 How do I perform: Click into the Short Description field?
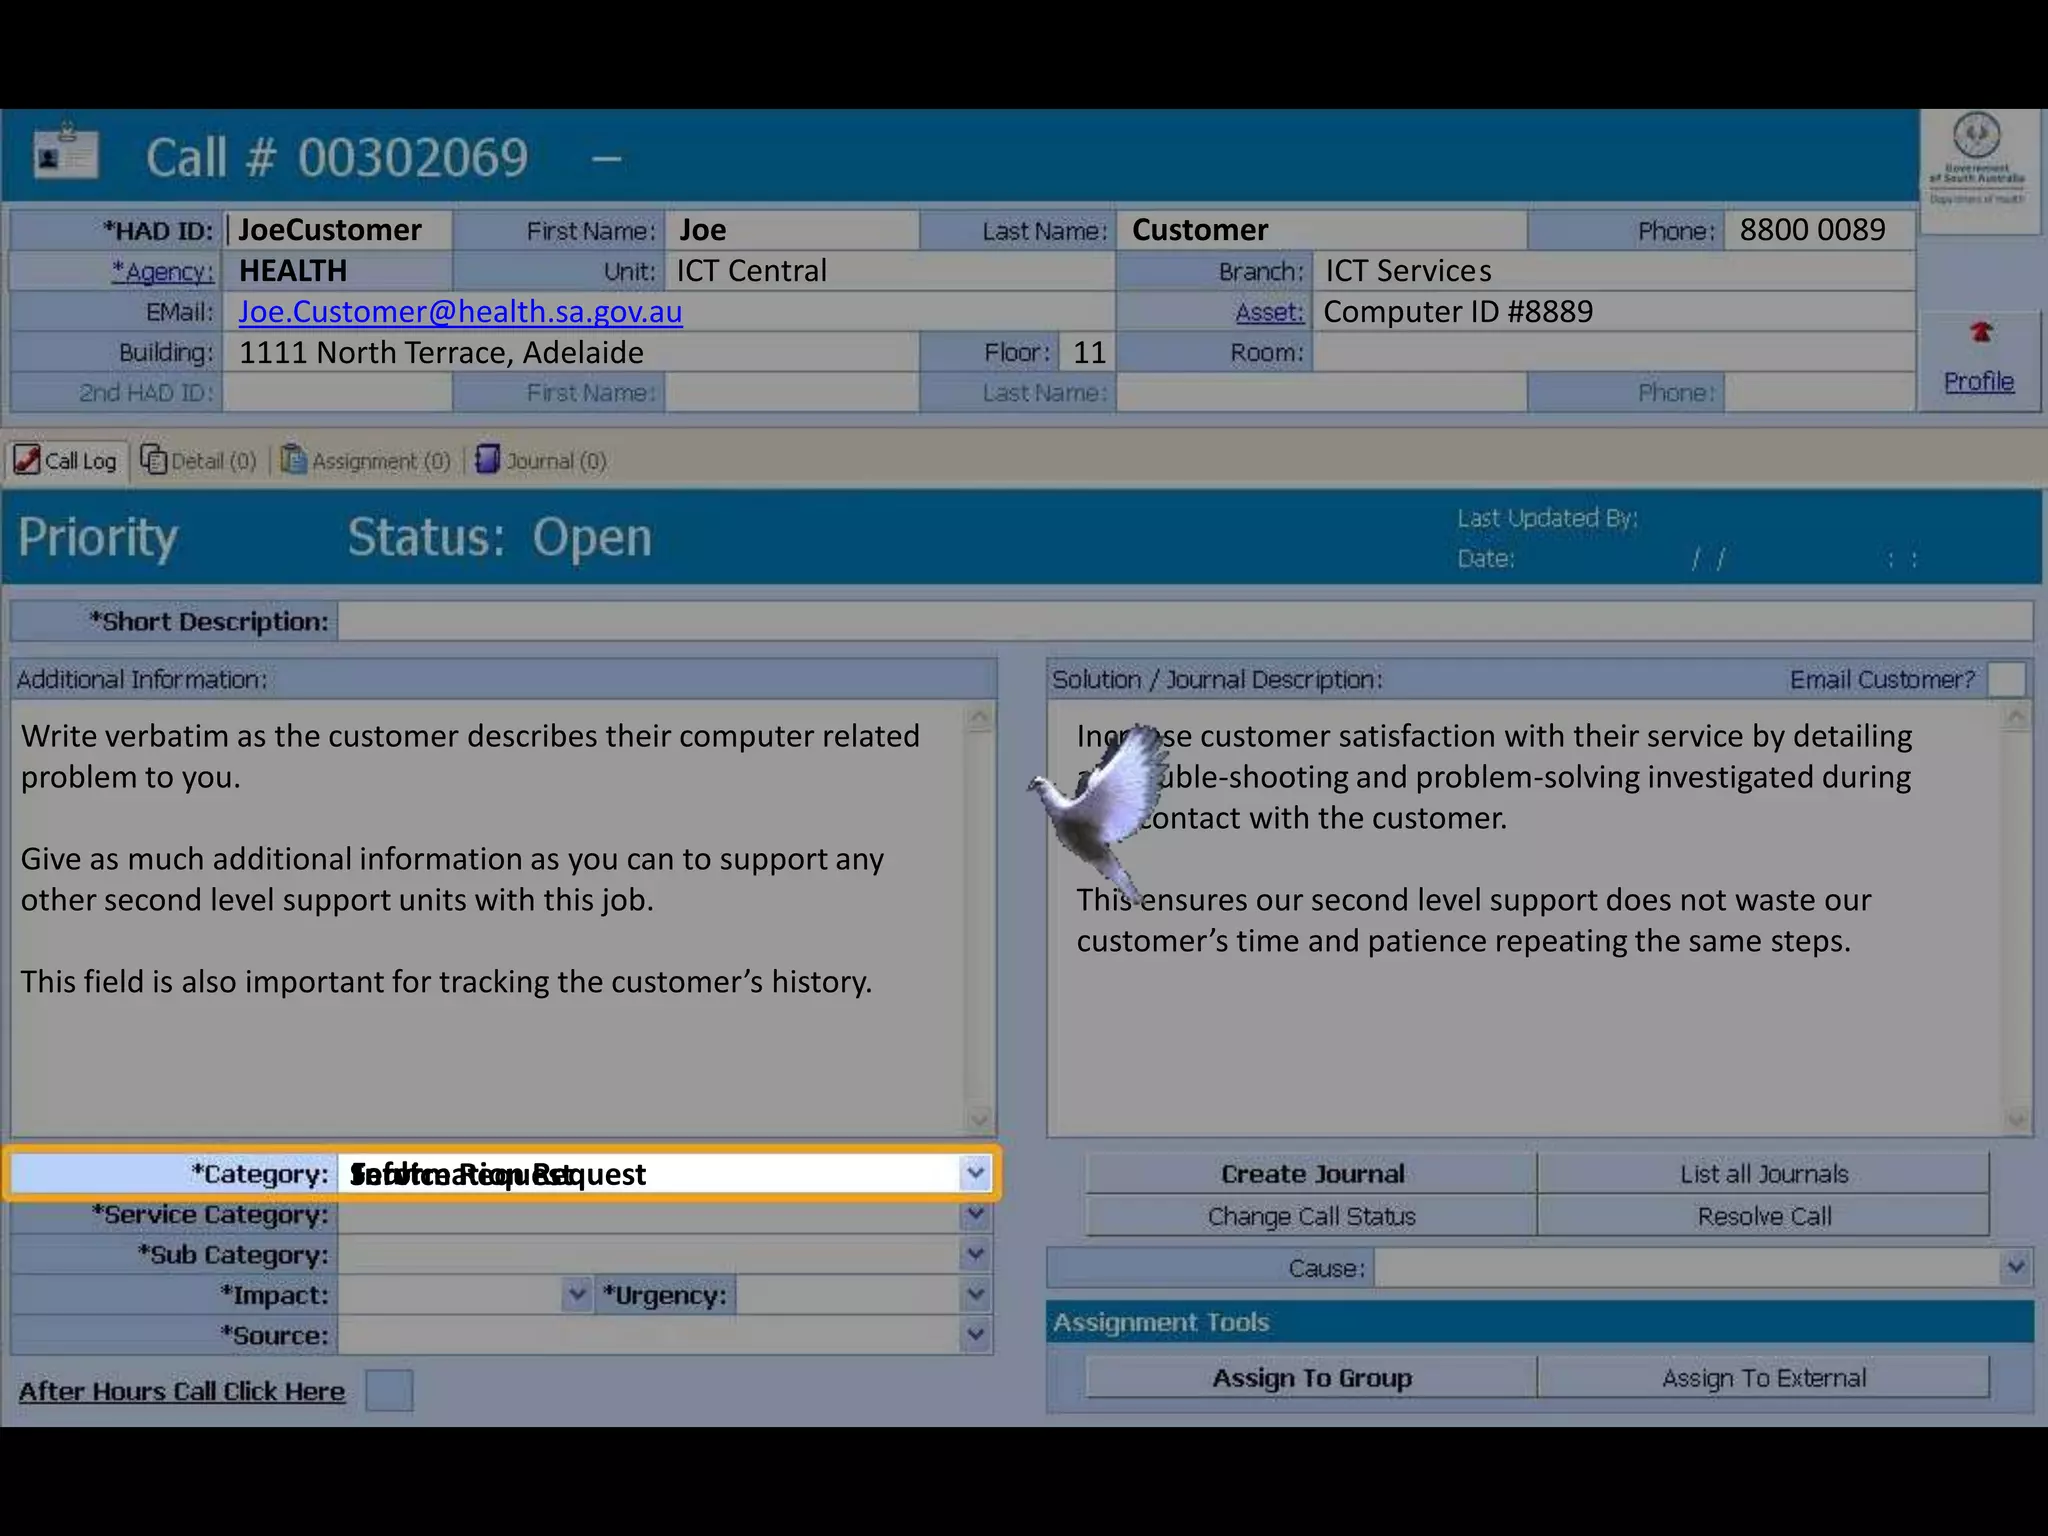(x=1184, y=621)
